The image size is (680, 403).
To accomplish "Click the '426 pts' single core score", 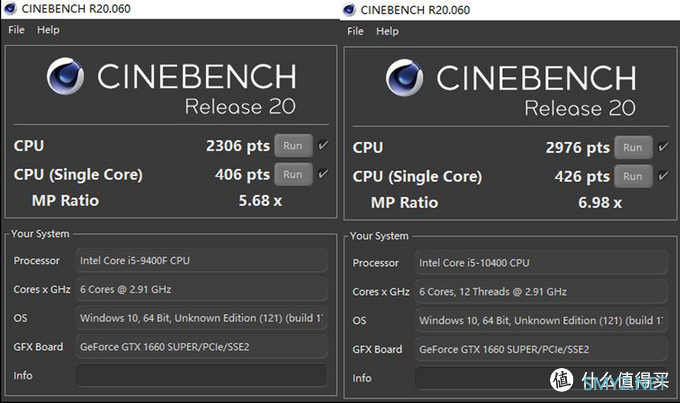I will point(582,177).
